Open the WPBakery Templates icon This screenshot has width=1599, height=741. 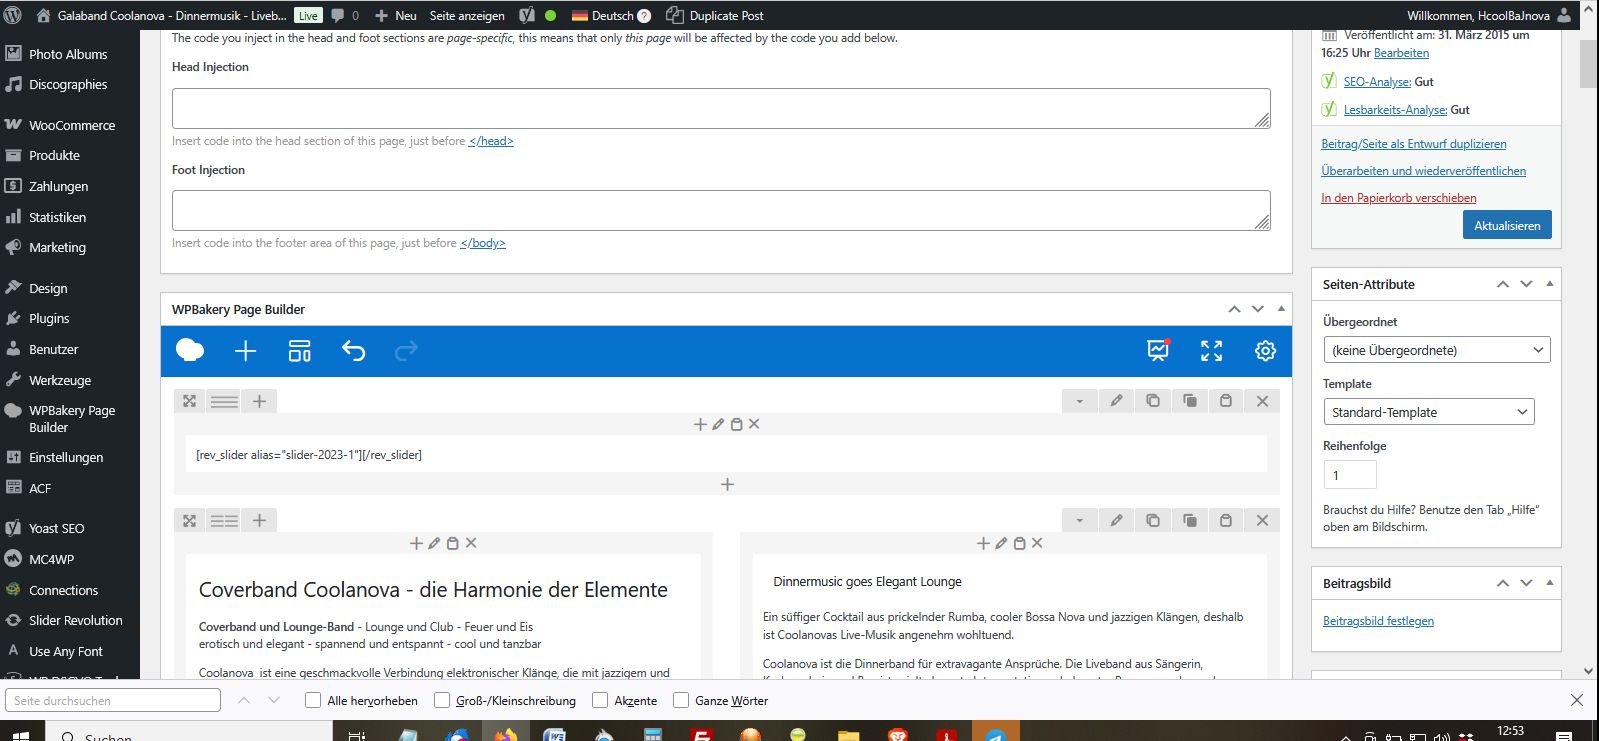(299, 351)
